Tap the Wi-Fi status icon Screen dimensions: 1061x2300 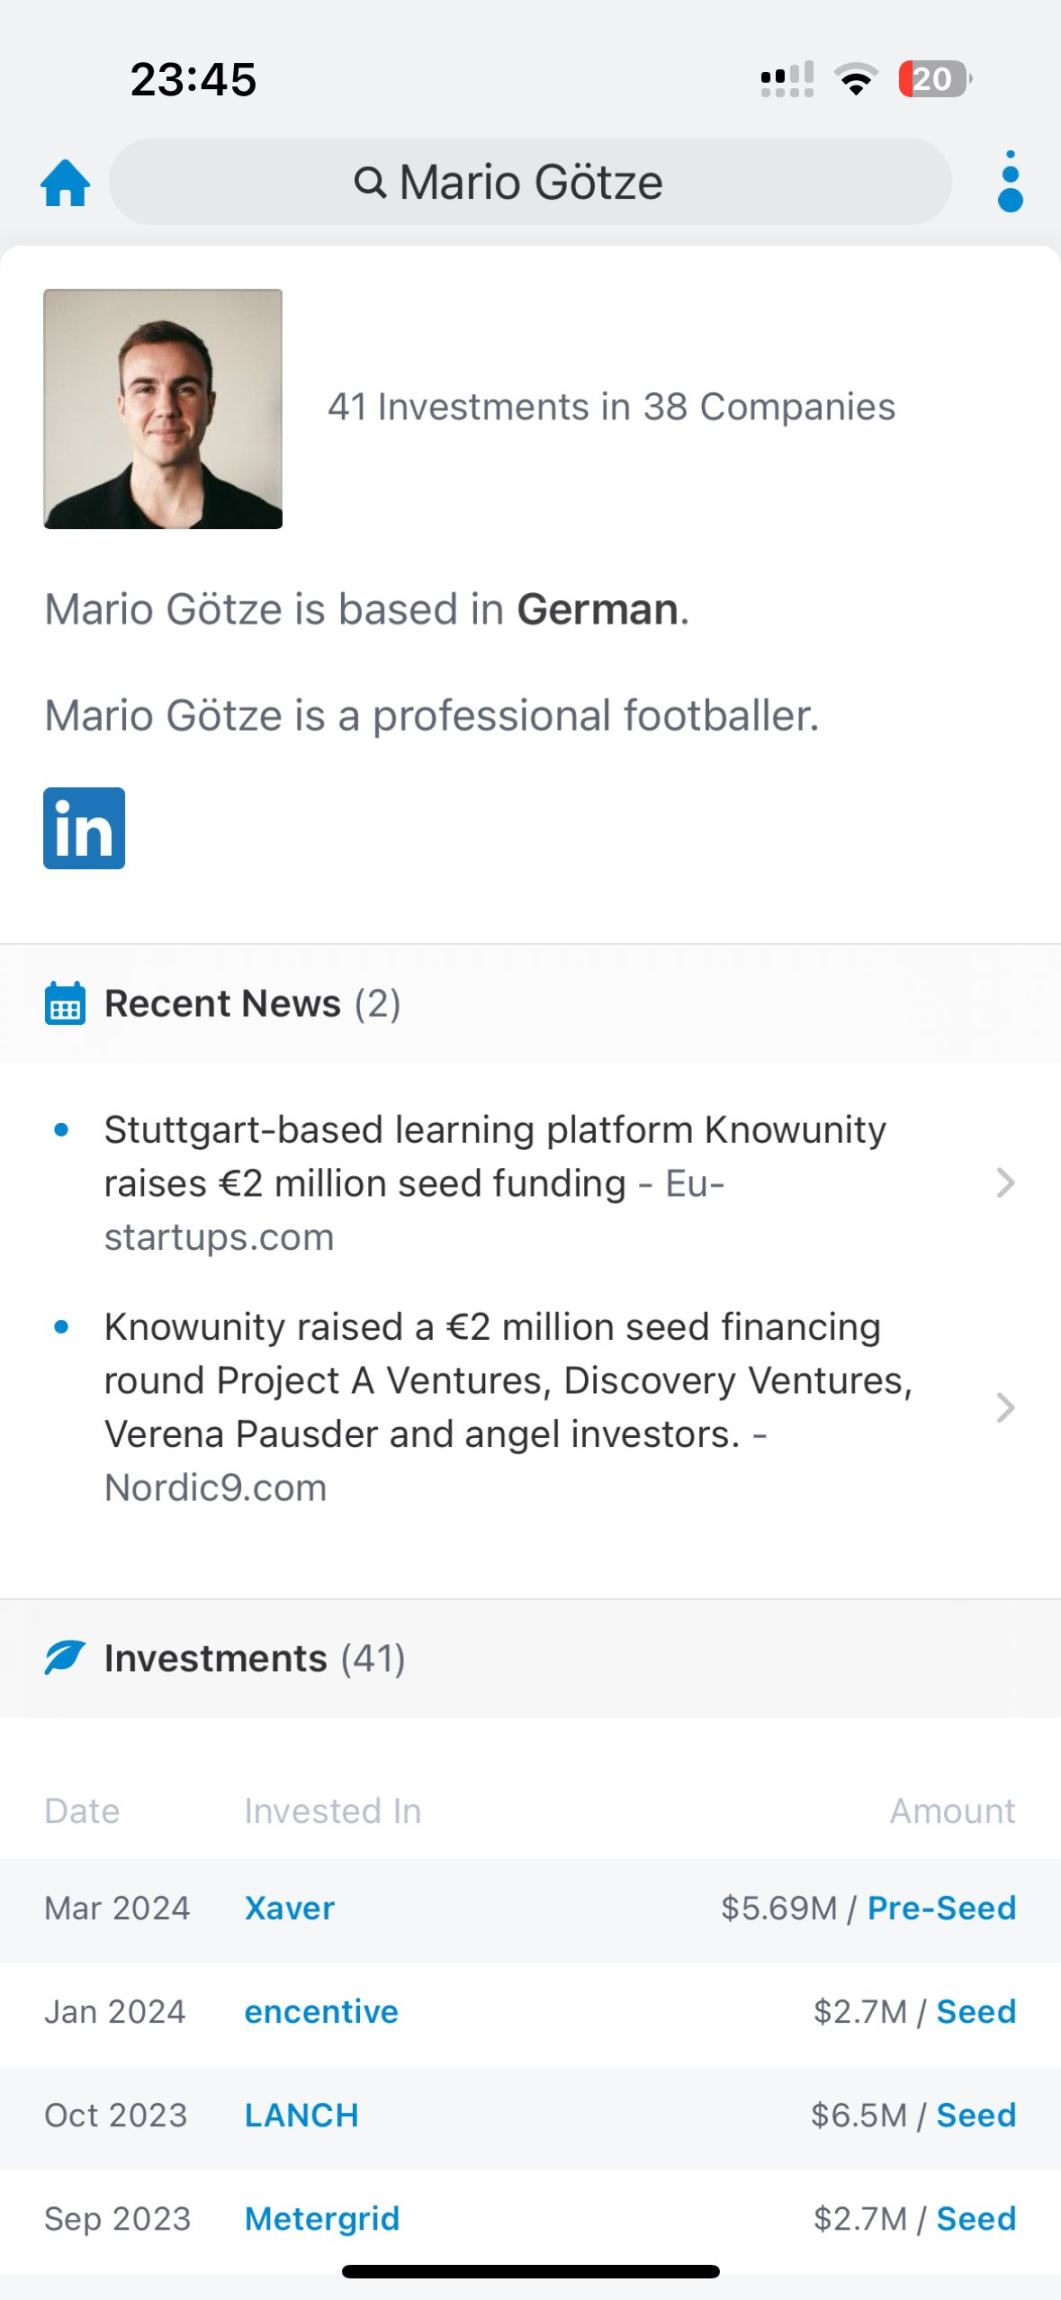pyautogui.click(x=855, y=79)
